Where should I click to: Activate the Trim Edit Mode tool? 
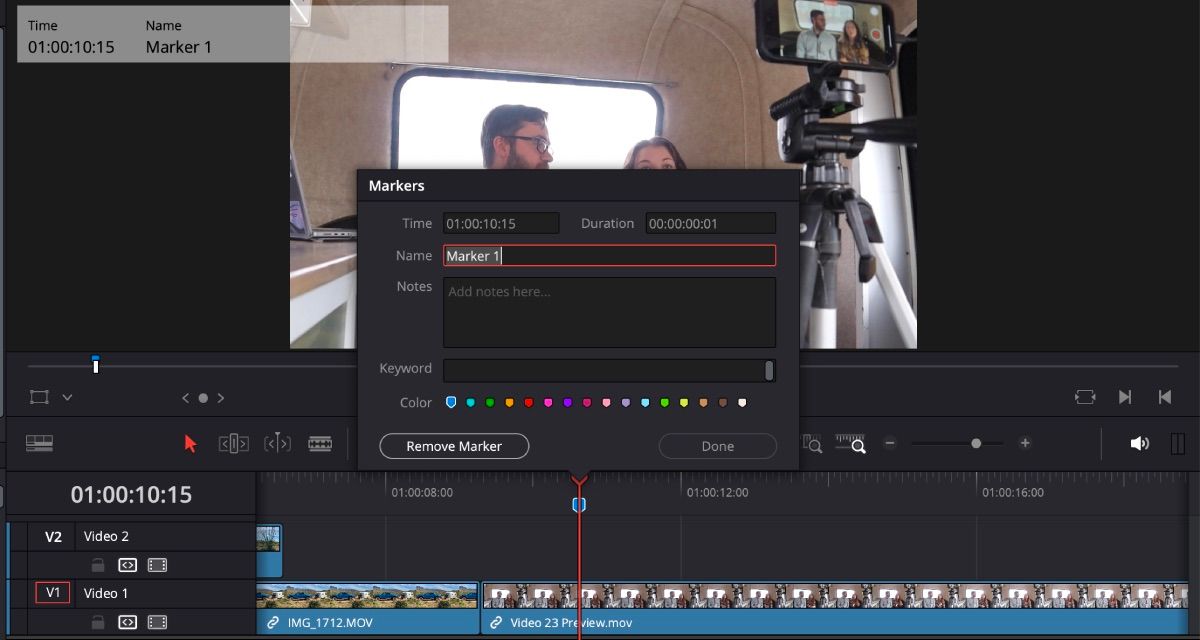[x=233, y=443]
